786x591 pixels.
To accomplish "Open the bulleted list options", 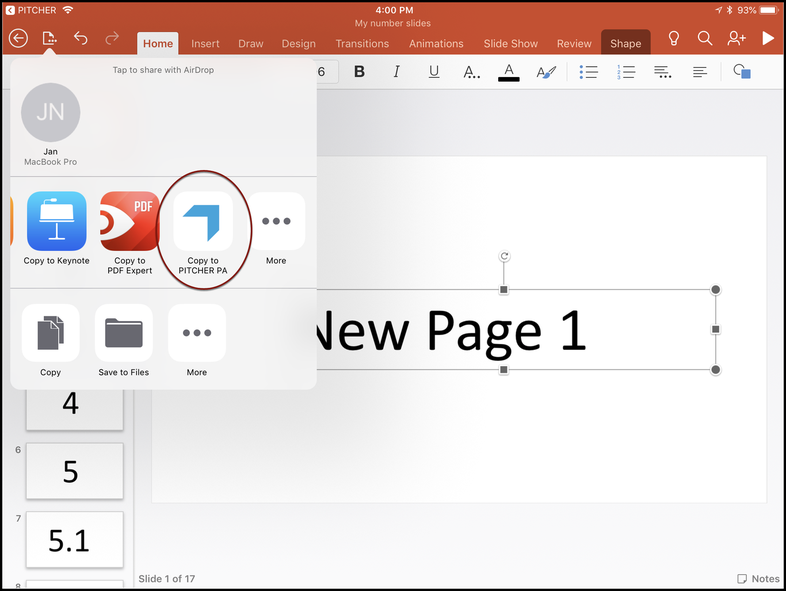I will pyautogui.click(x=590, y=72).
